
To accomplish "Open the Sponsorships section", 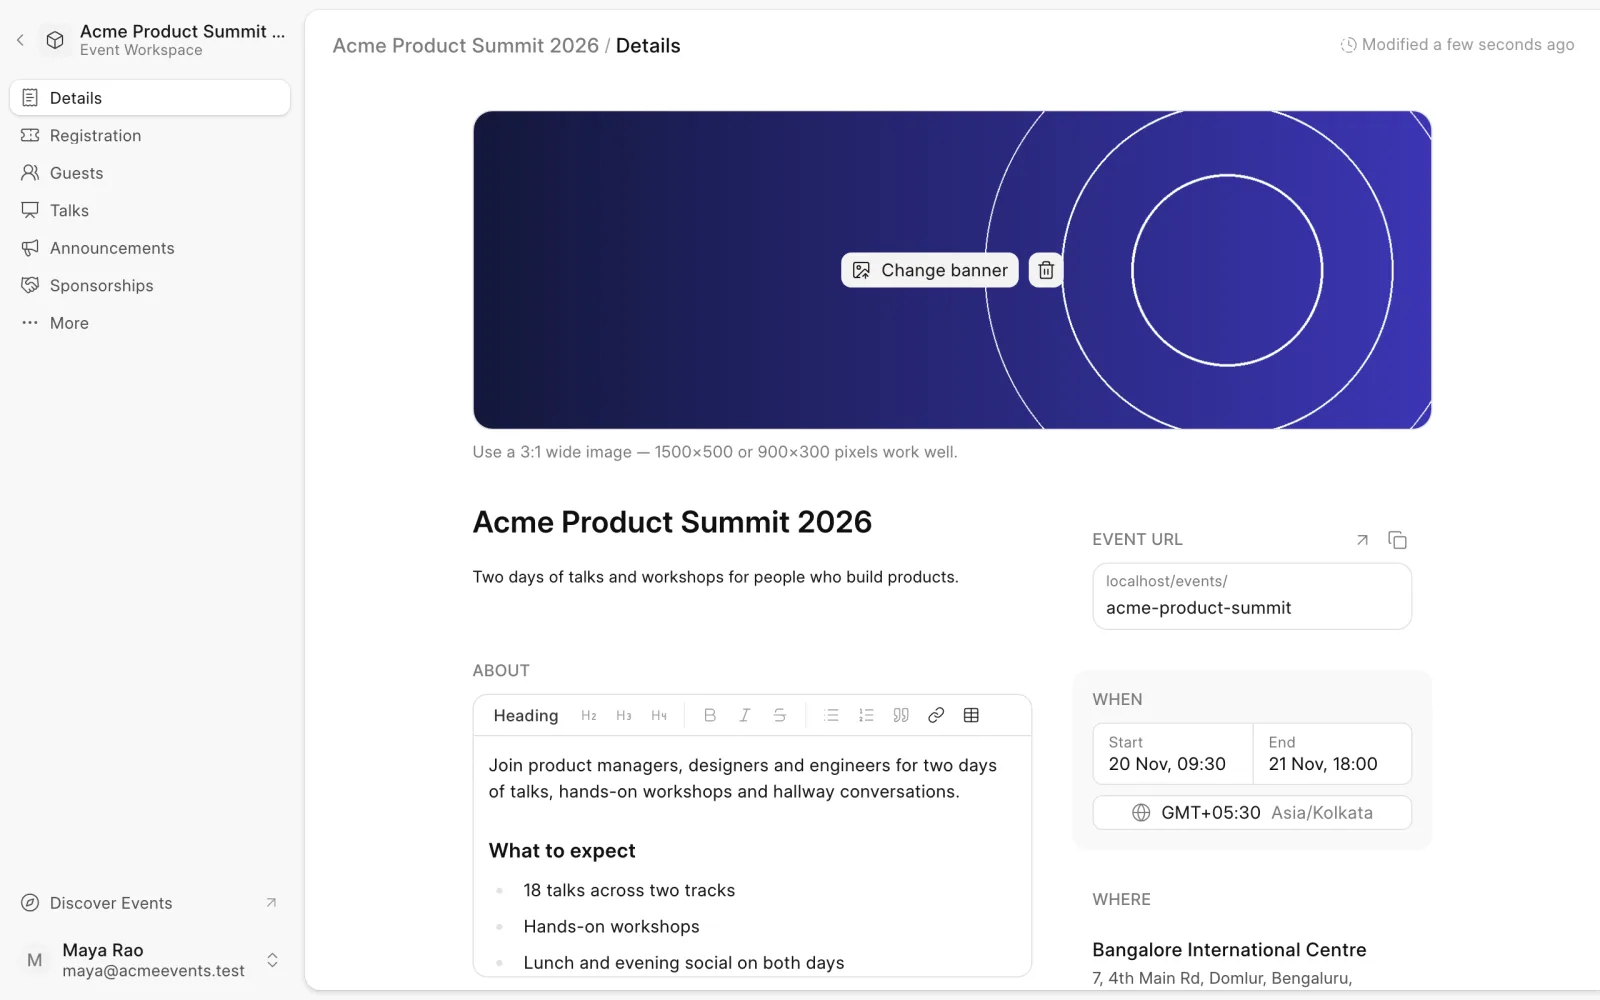I will point(150,285).
